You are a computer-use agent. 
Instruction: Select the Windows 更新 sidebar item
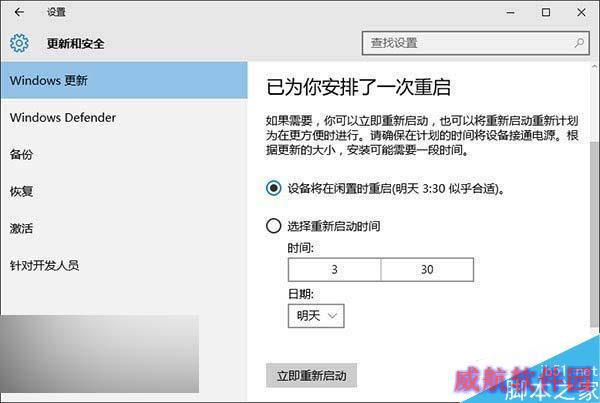(x=124, y=80)
